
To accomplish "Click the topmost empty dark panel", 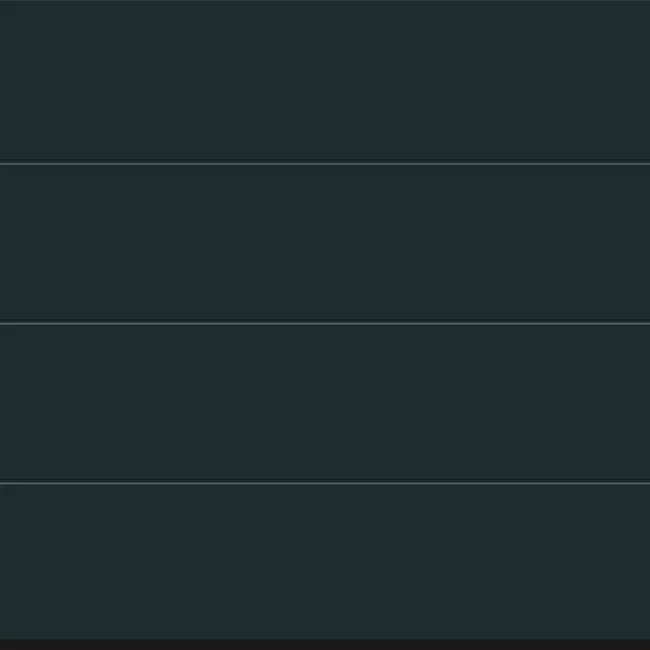I will 325,80.
